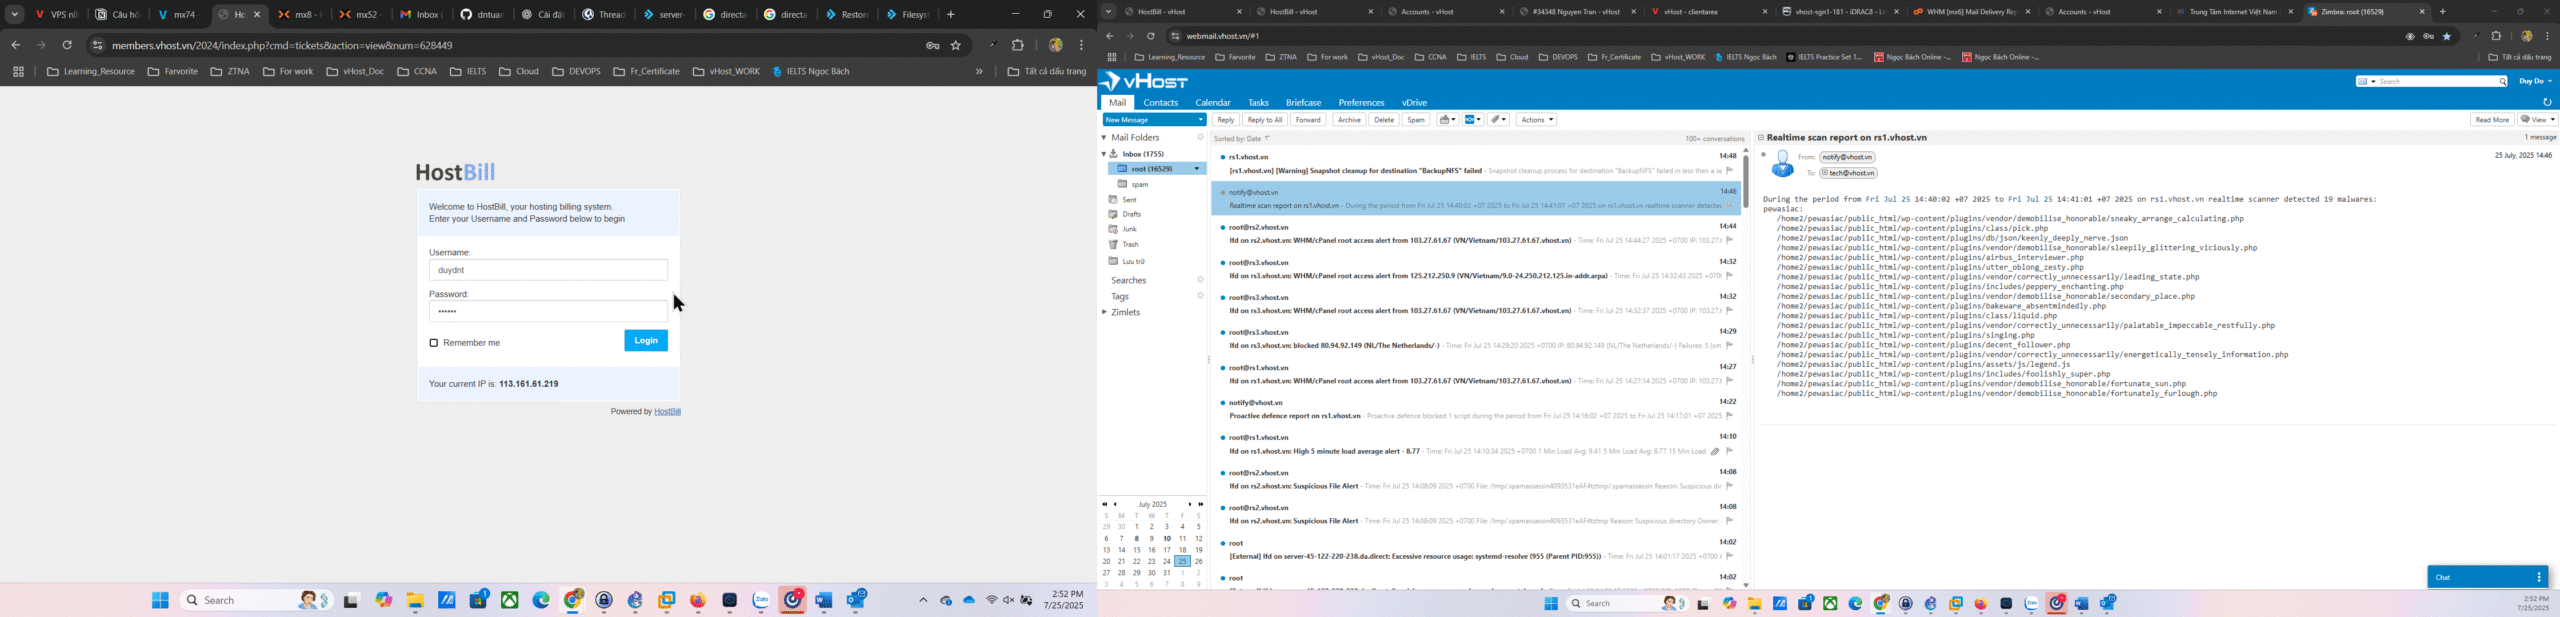Bookmark the HostBill page with star icon
The width and height of the screenshot is (2560, 617).
click(x=956, y=45)
